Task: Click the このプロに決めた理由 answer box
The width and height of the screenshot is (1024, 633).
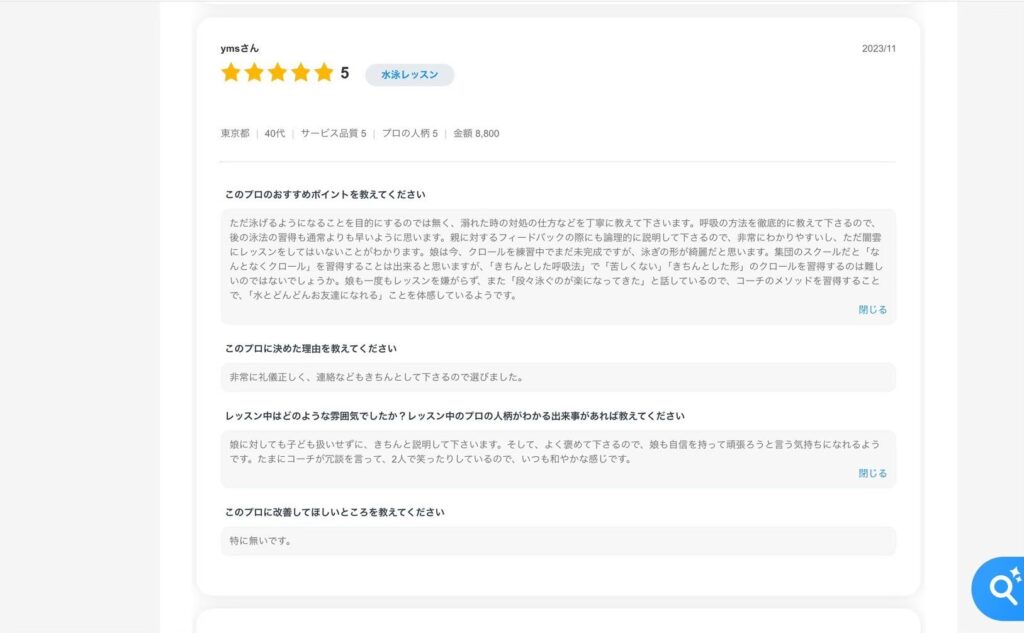Action: click(558, 377)
